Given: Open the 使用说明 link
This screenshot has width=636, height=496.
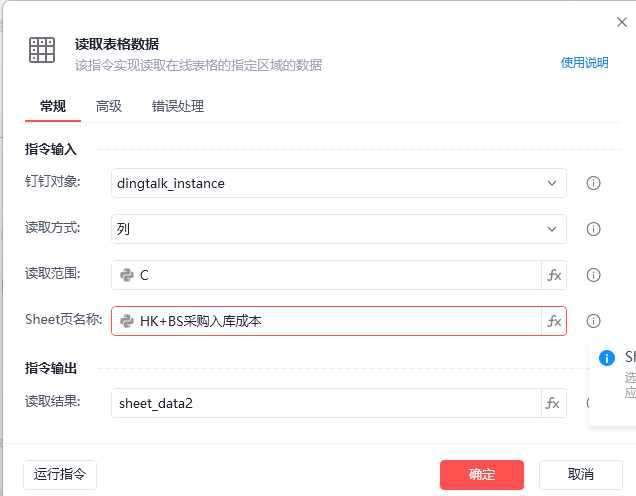Looking at the screenshot, I should [584, 63].
